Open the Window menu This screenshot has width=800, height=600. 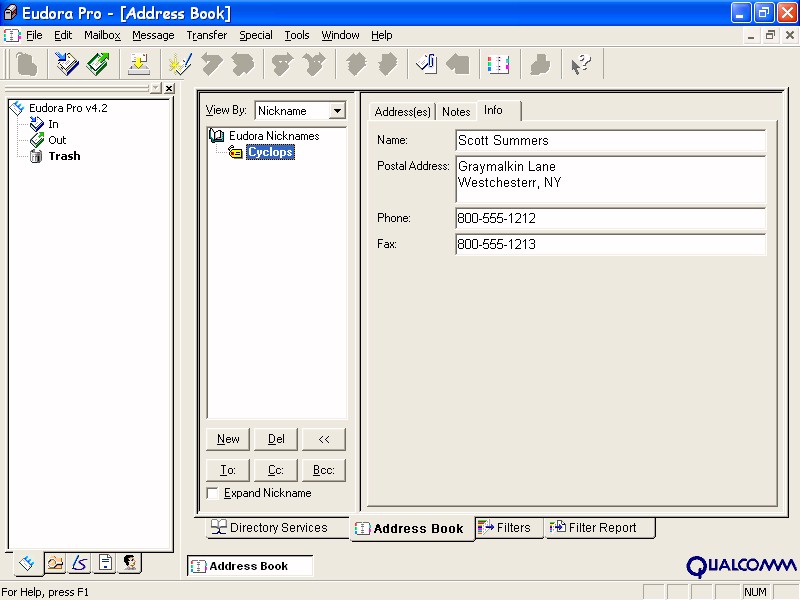click(340, 35)
